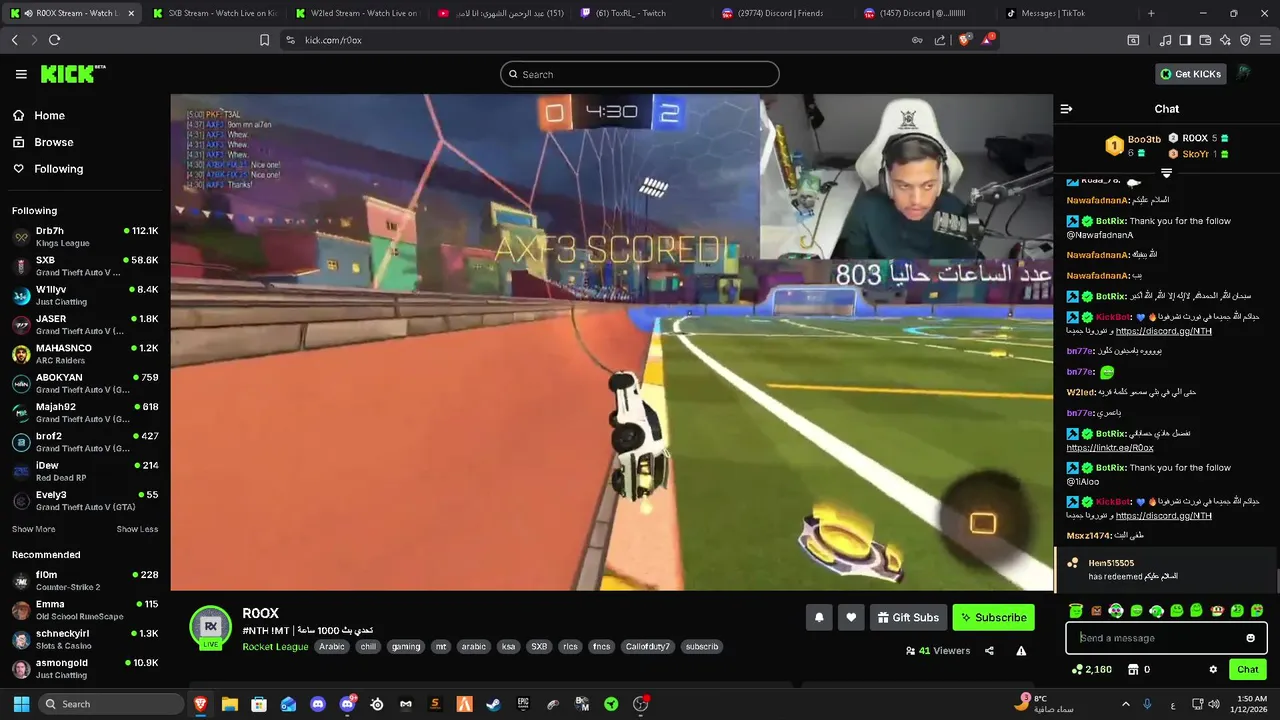
Task: Open Brave playlist music note icon
Action: tap(1165, 40)
